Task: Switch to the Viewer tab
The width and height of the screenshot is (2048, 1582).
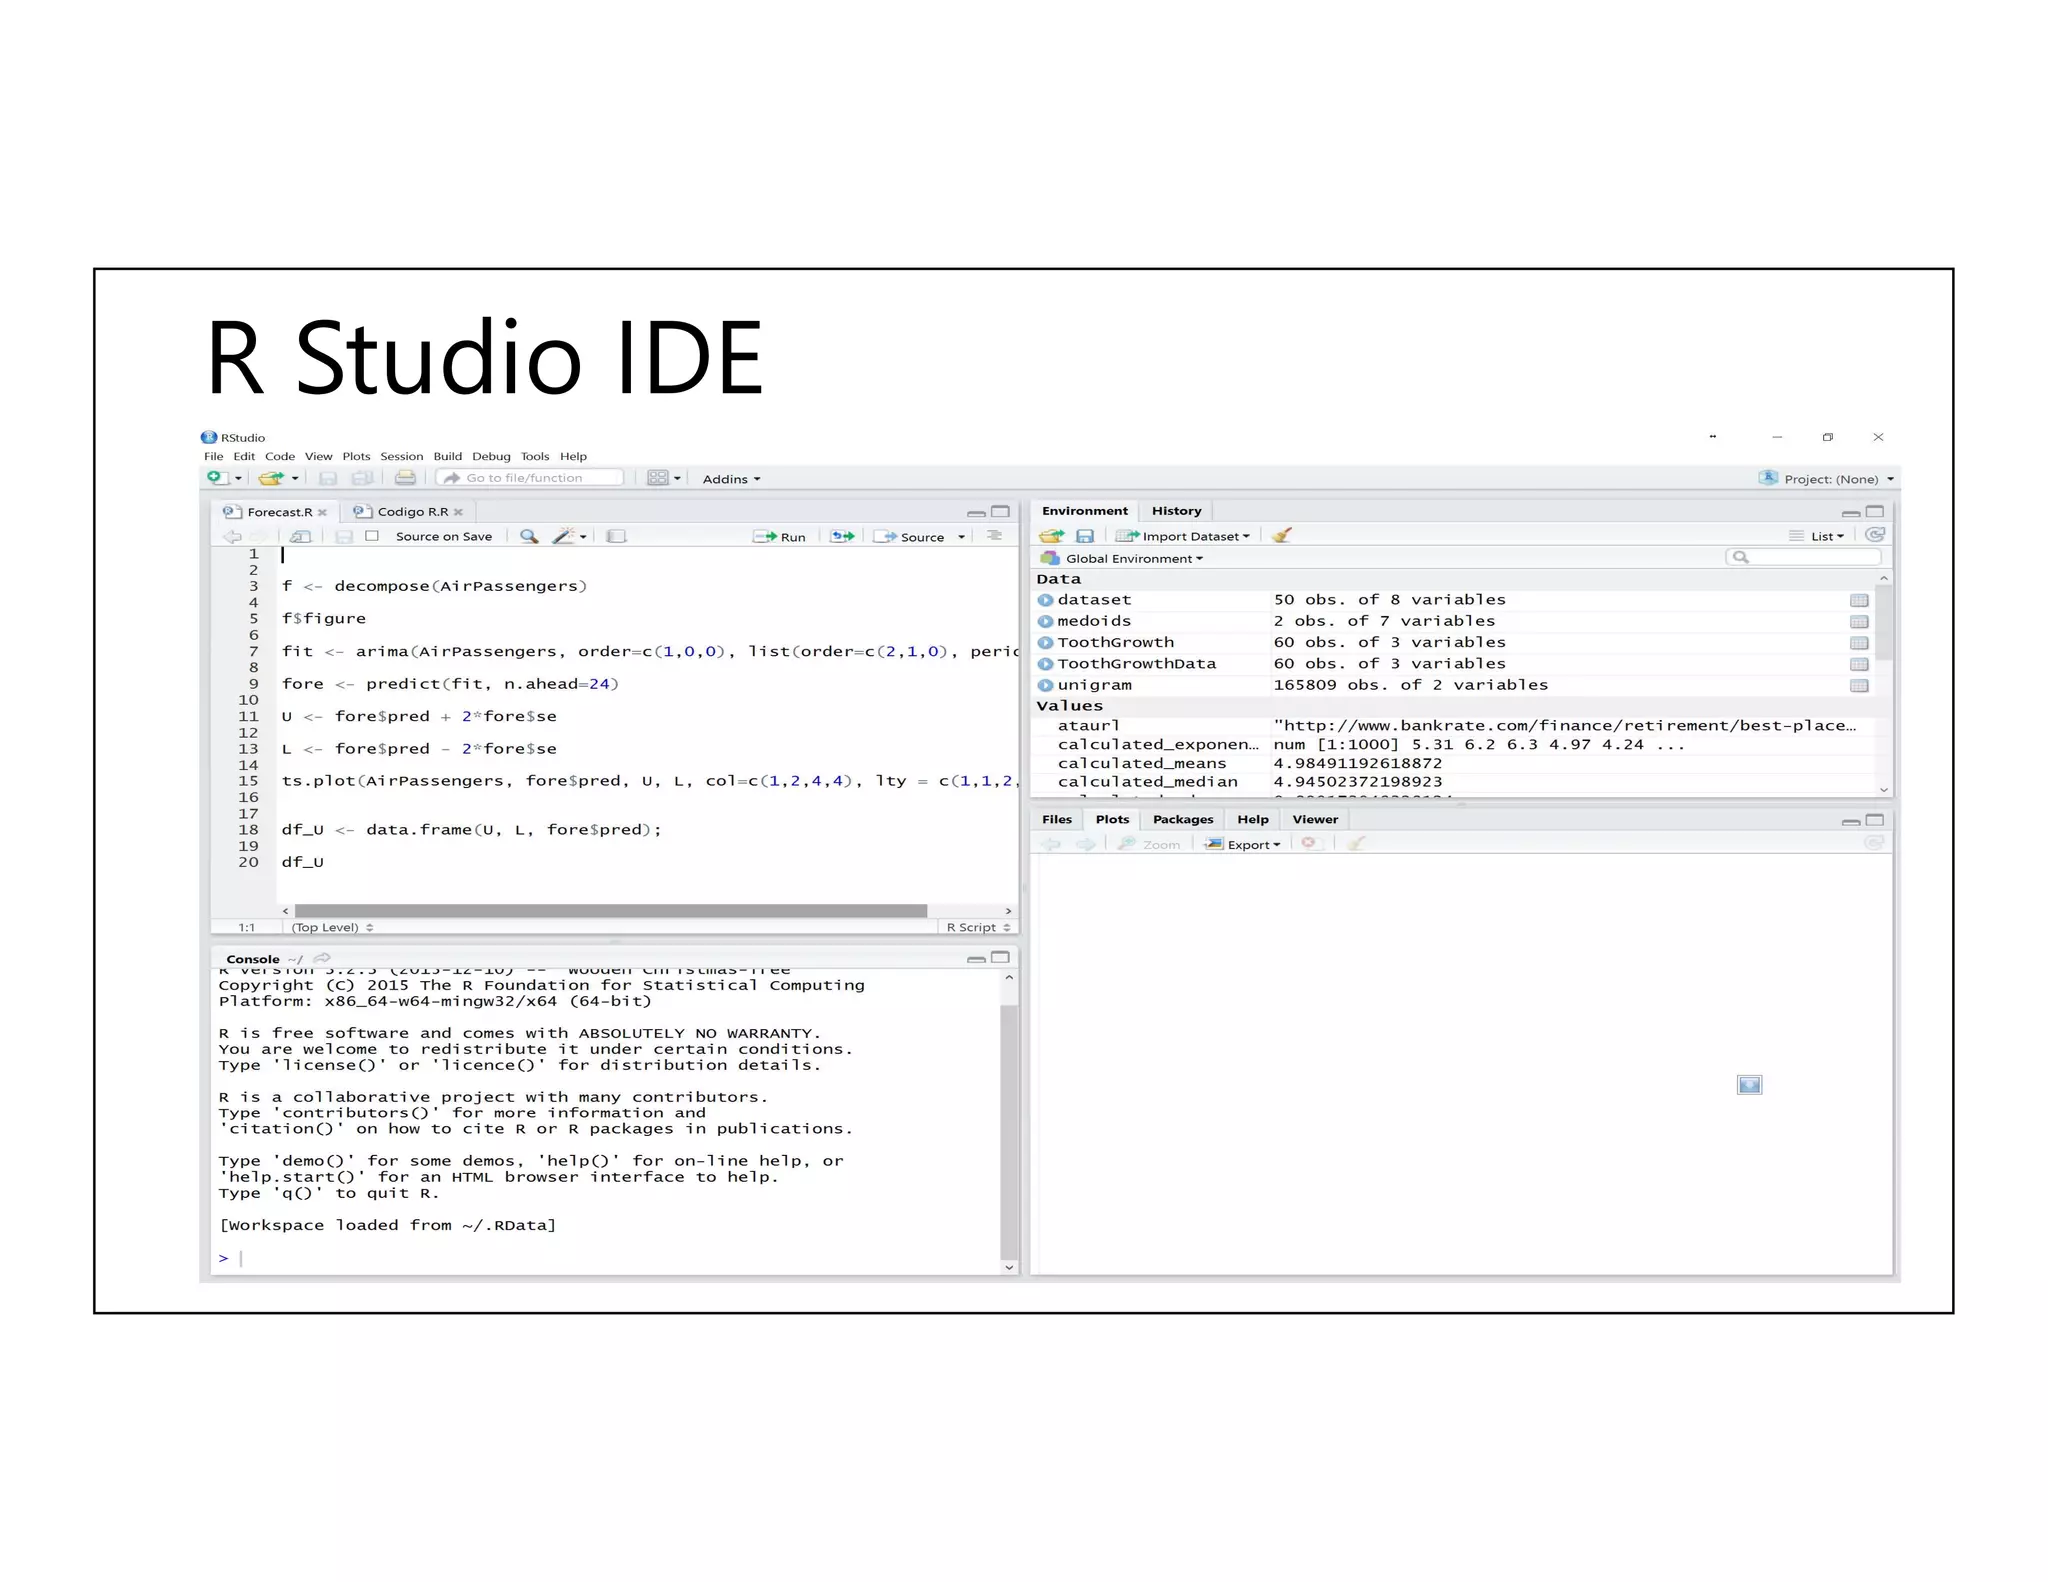Action: (x=1315, y=820)
